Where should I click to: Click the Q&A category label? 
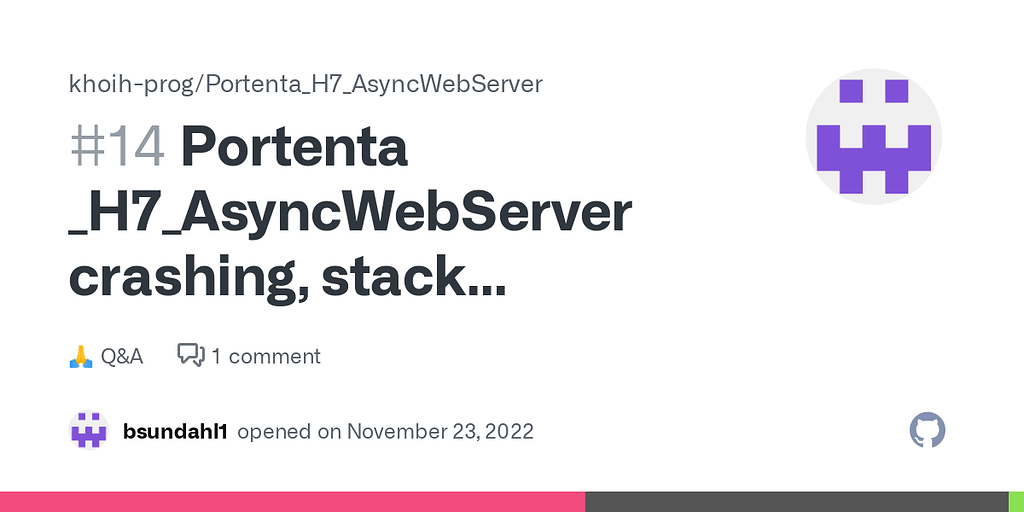tap(121, 357)
